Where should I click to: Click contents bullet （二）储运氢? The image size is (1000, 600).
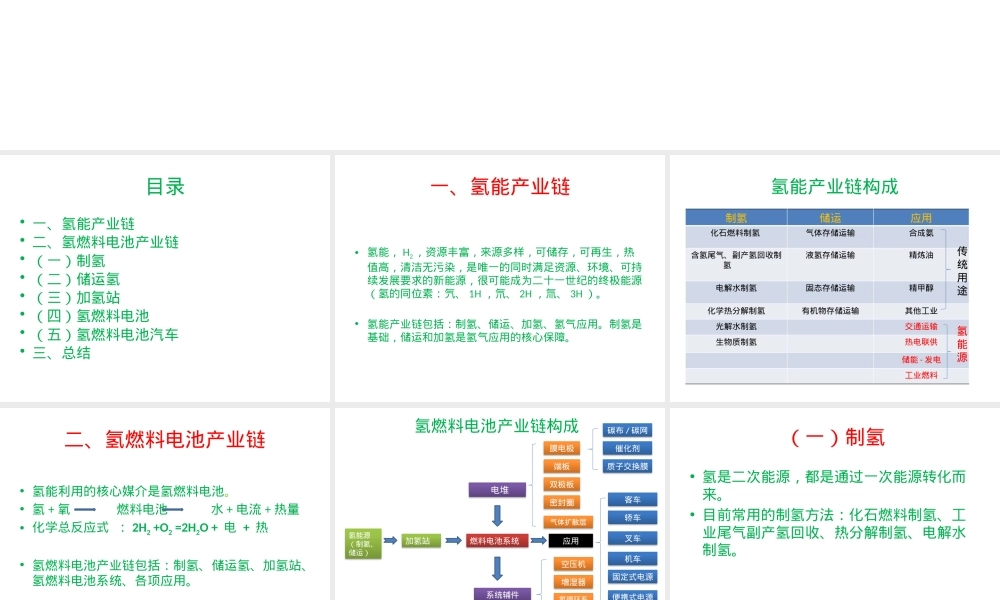pyautogui.click(x=76, y=279)
